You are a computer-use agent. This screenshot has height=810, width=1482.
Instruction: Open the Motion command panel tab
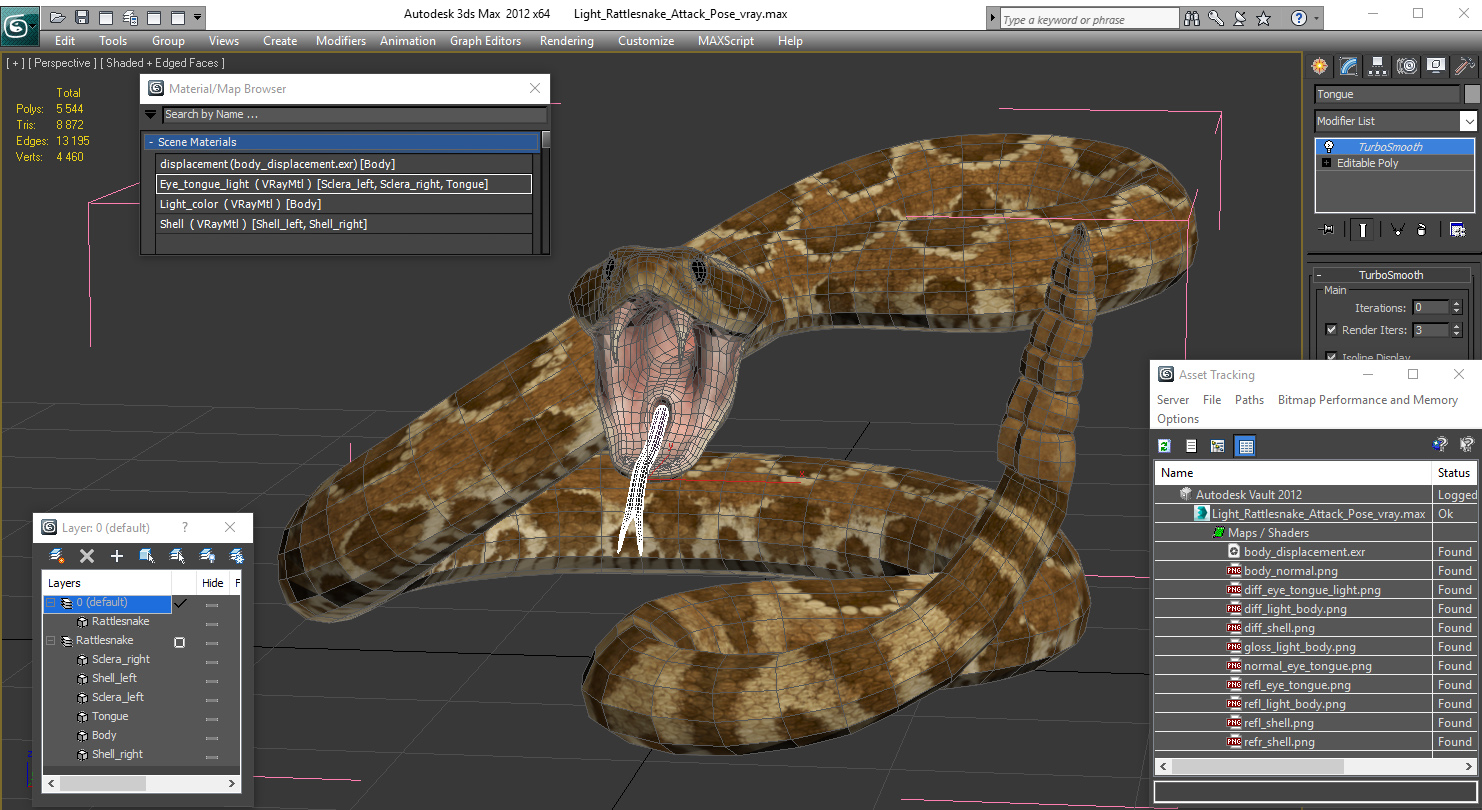(x=1407, y=66)
